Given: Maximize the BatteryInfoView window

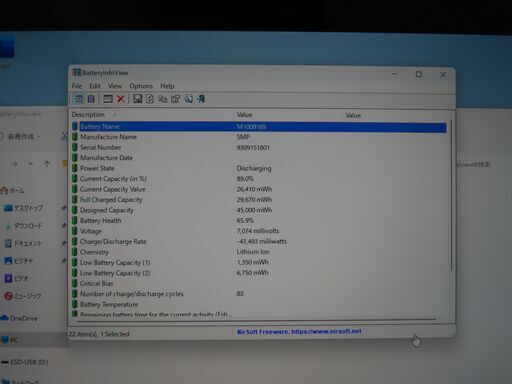Looking at the screenshot, I should click(419, 74).
